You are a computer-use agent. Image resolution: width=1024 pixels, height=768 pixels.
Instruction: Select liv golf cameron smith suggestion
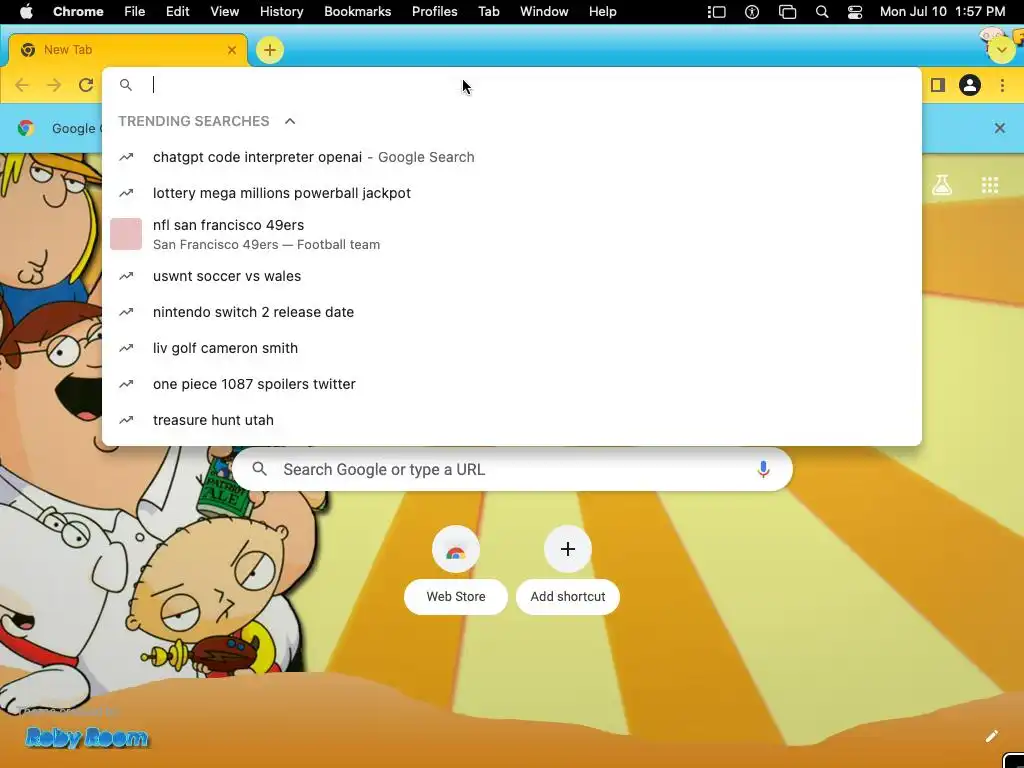point(512,348)
